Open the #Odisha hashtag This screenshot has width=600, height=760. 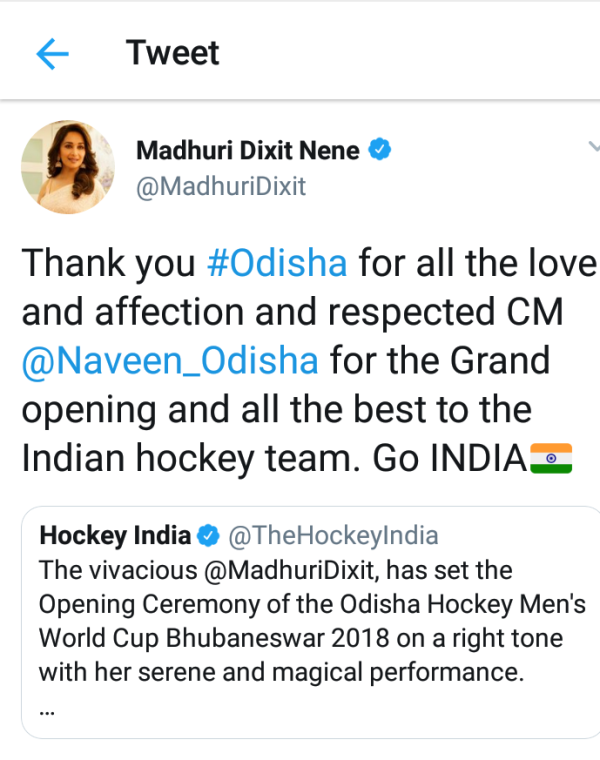(276, 263)
